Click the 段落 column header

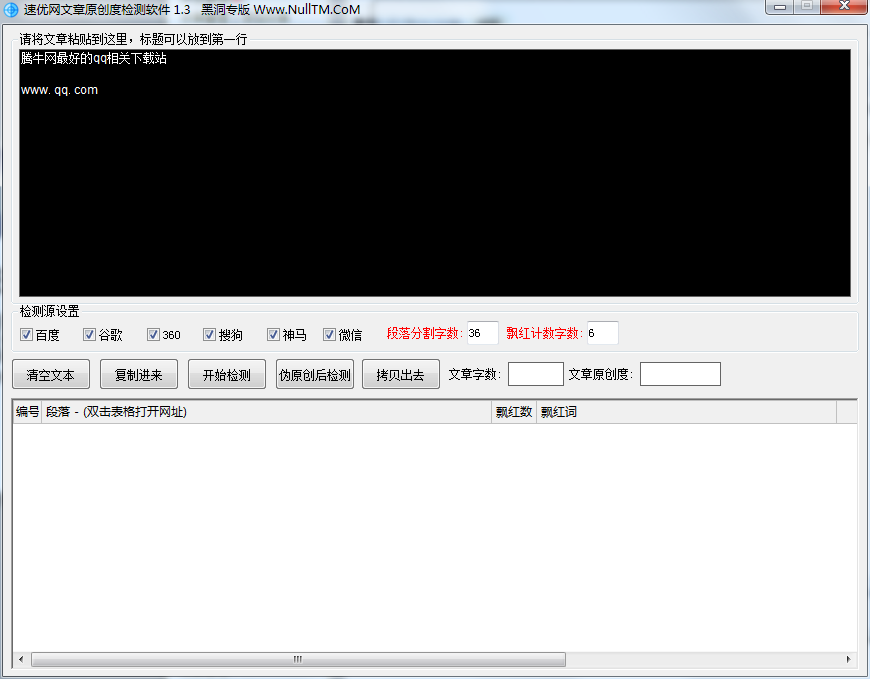[x=266, y=412]
